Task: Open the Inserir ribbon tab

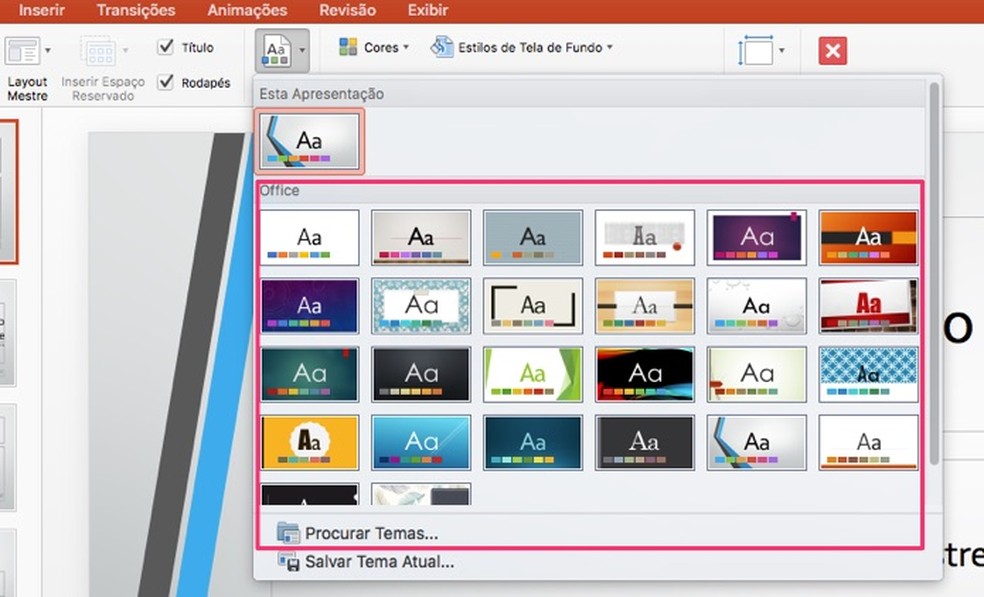Action: [x=41, y=10]
